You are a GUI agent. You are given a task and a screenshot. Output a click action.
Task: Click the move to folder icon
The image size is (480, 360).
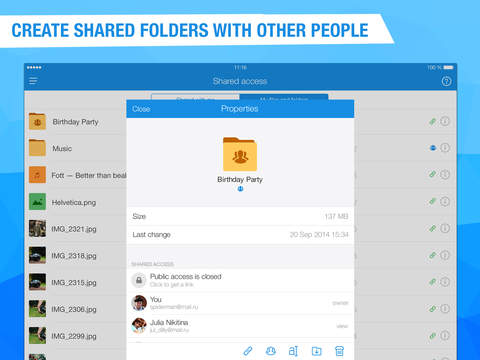[x=316, y=351]
